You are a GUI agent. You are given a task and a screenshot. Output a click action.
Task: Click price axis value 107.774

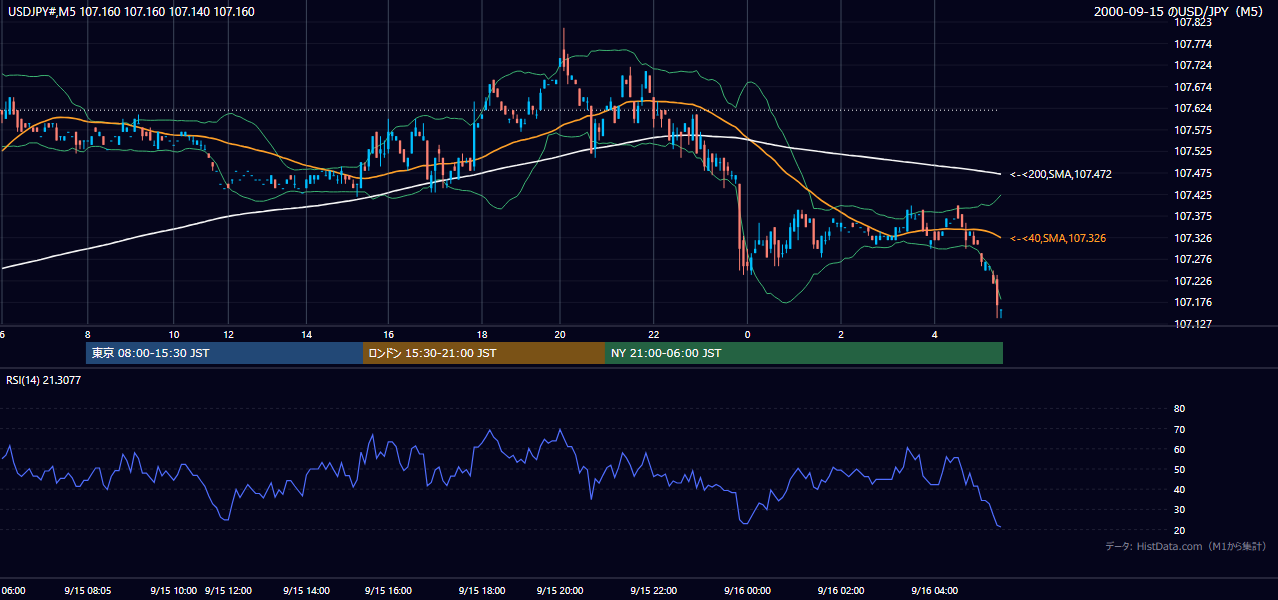pyautogui.click(x=1194, y=44)
